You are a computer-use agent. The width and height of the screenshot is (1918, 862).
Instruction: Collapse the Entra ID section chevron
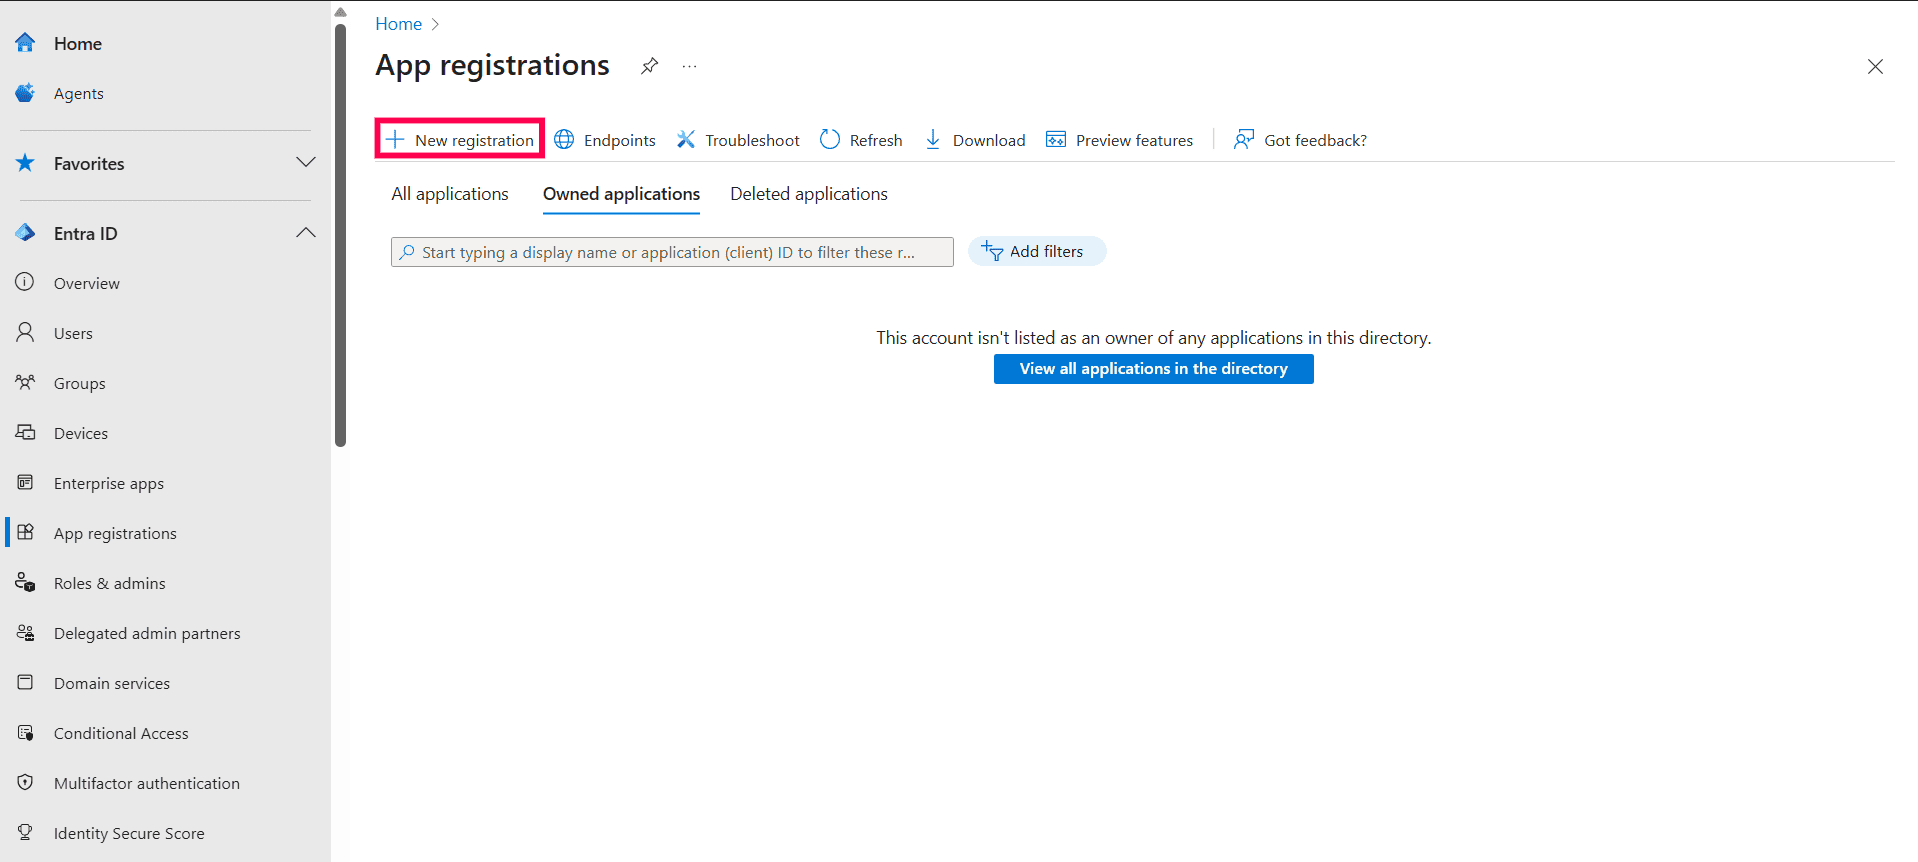306,232
